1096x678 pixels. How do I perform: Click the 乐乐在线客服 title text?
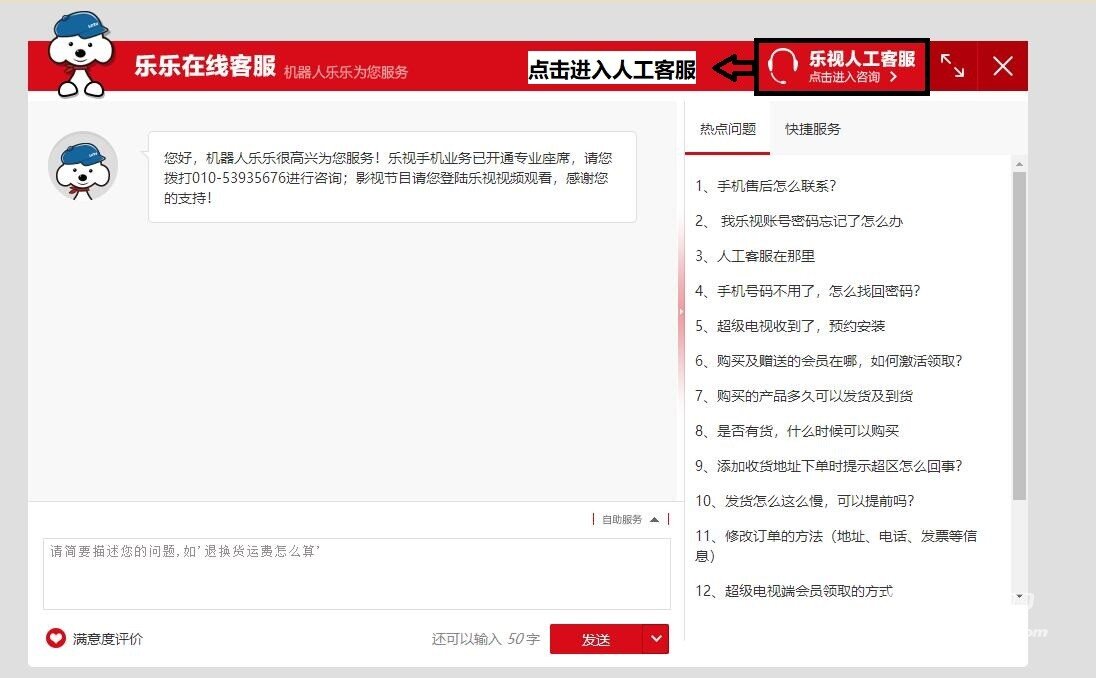(205, 66)
